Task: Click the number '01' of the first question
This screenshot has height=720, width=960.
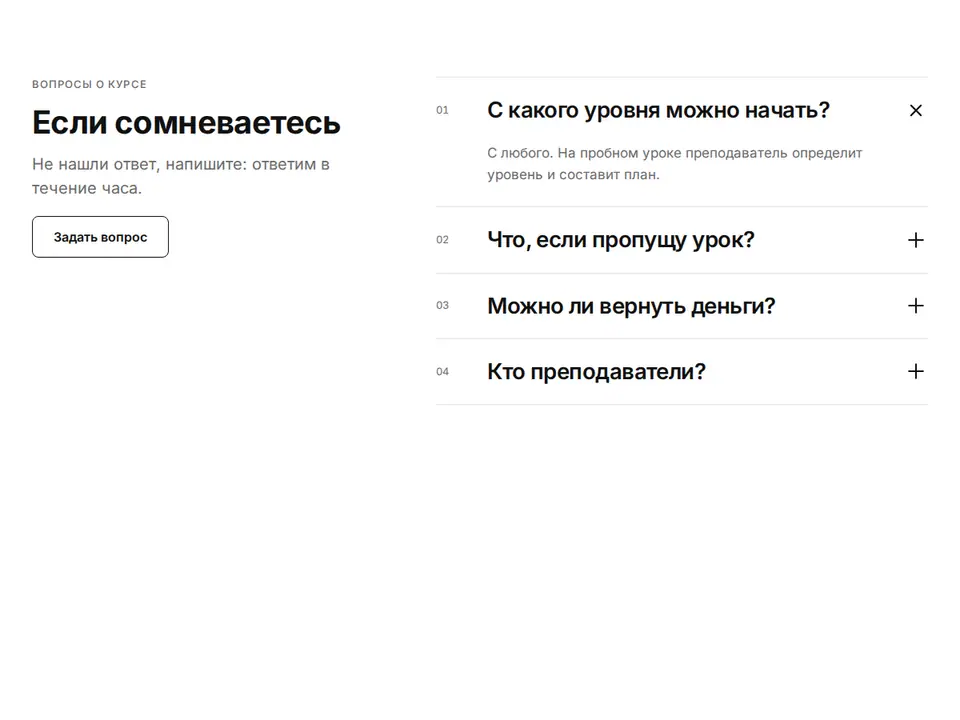Action: tap(442, 110)
